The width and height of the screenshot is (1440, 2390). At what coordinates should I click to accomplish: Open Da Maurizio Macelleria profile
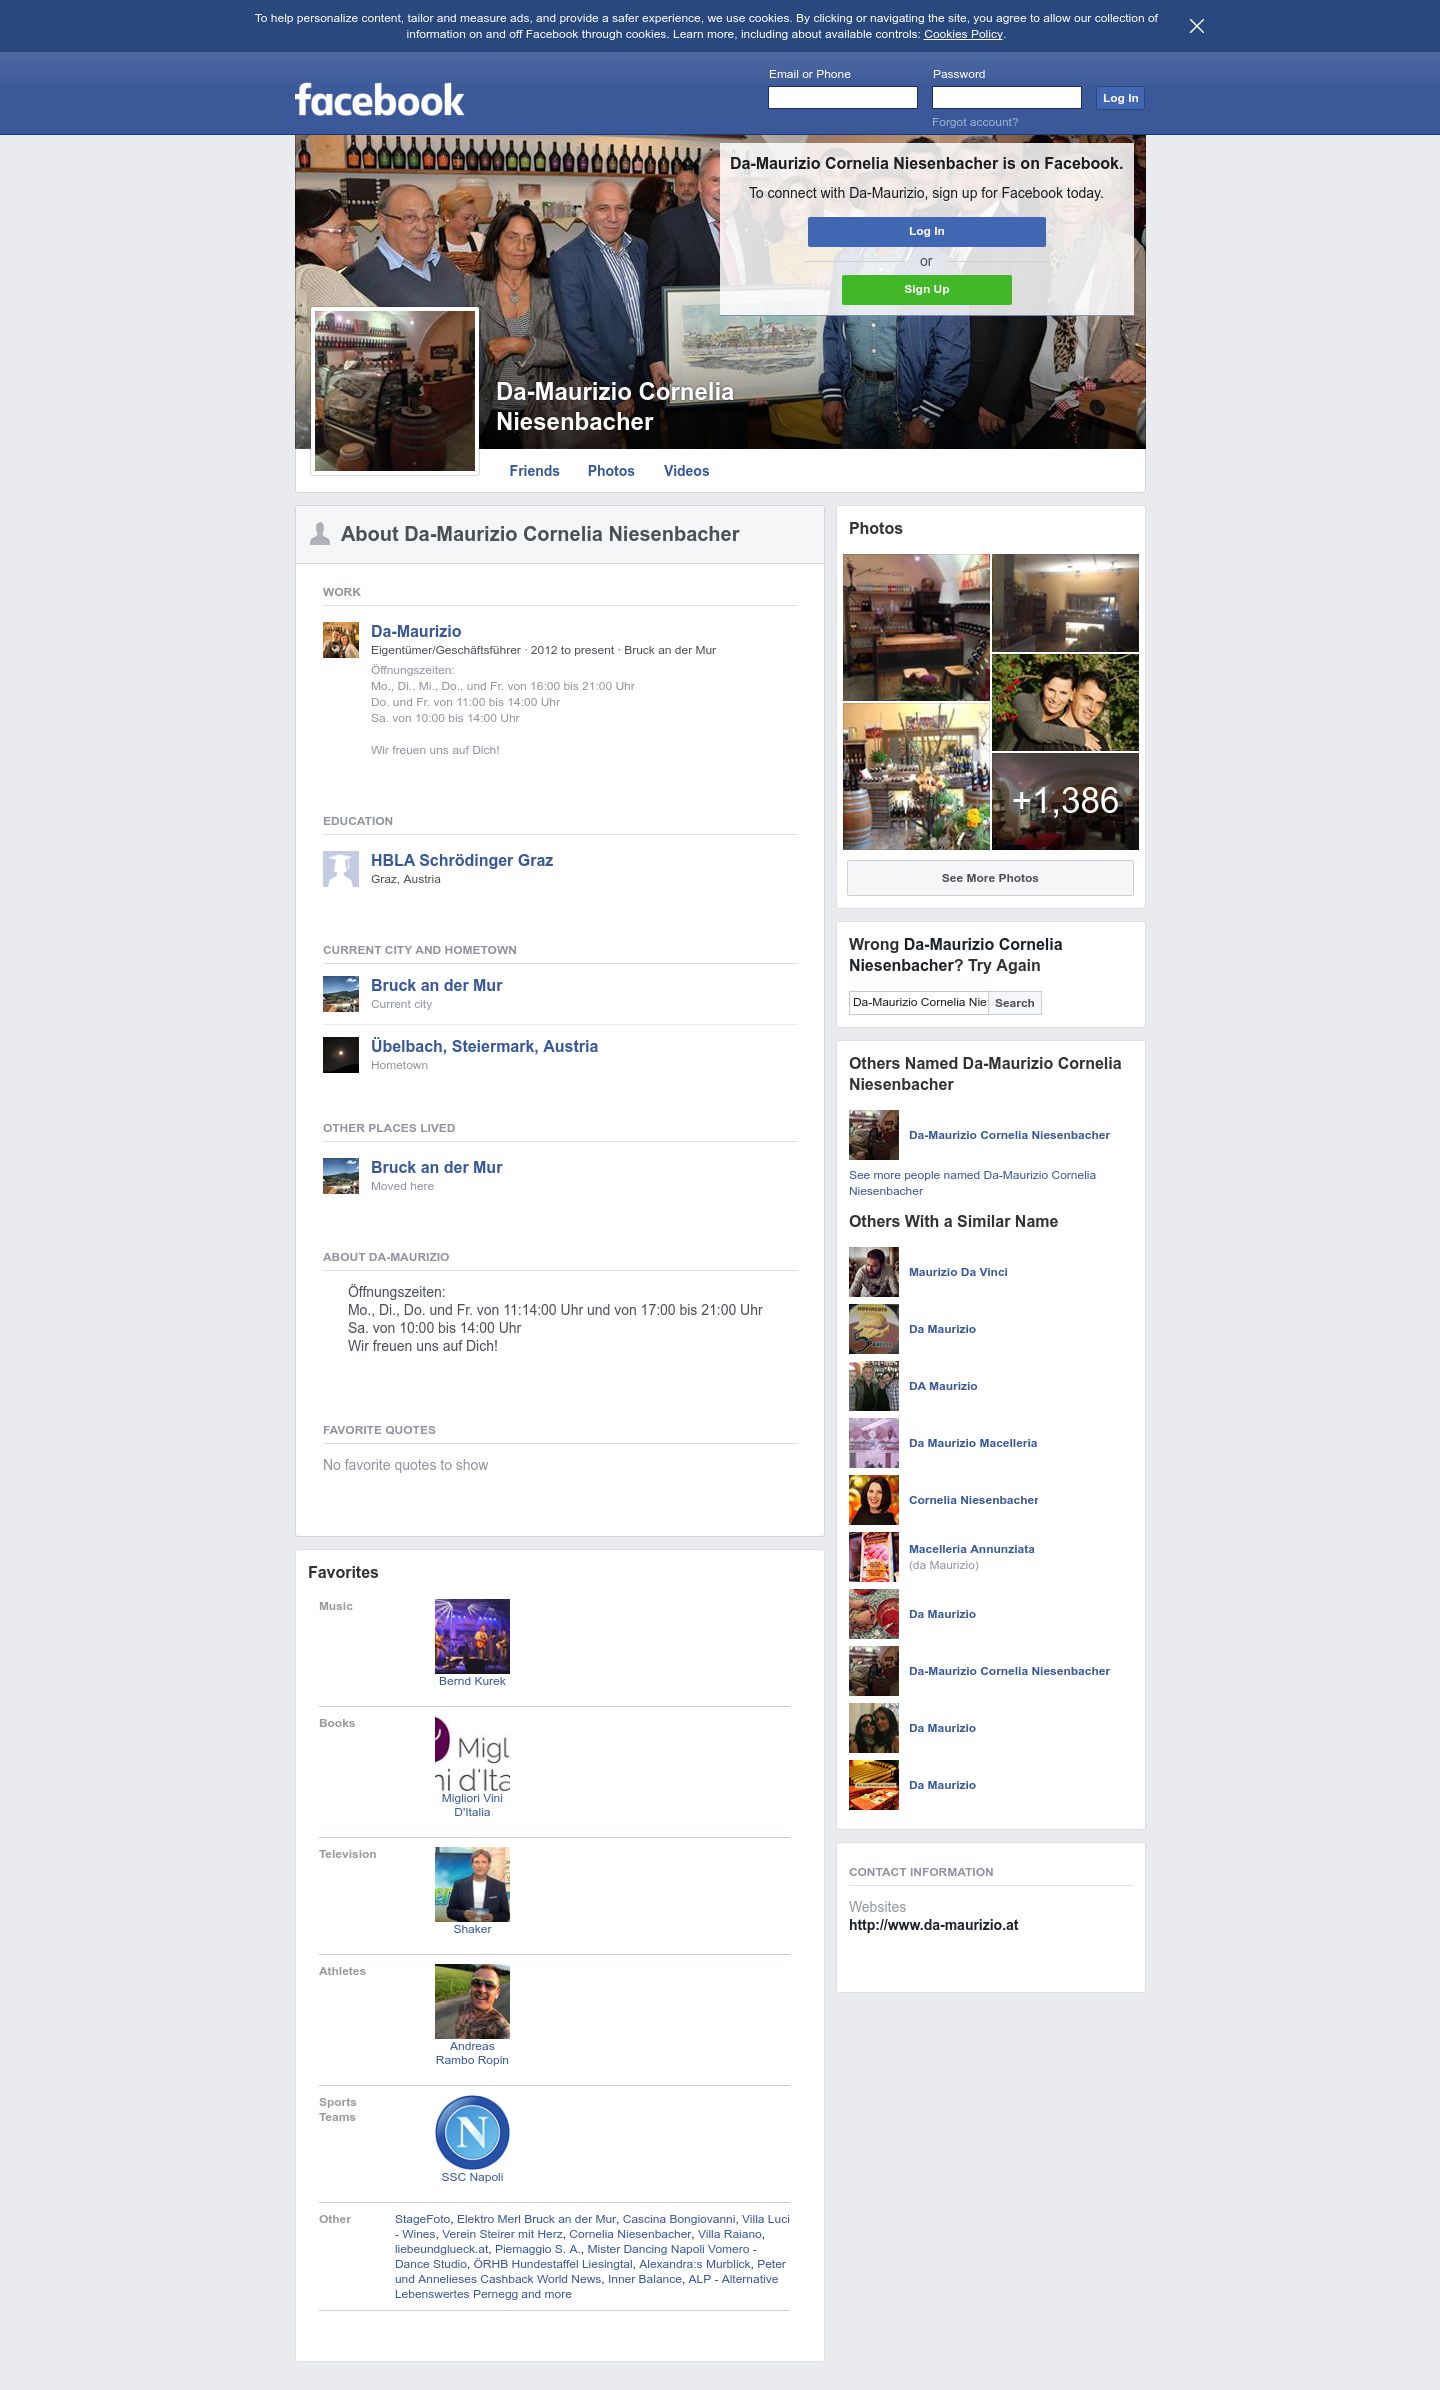pyautogui.click(x=973, y=1443)
